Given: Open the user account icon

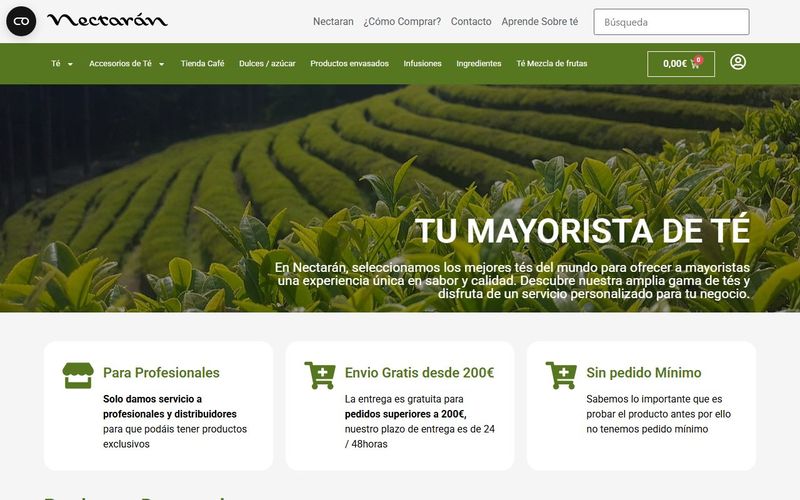Looking at the screenshot, I should pos(738,62).
